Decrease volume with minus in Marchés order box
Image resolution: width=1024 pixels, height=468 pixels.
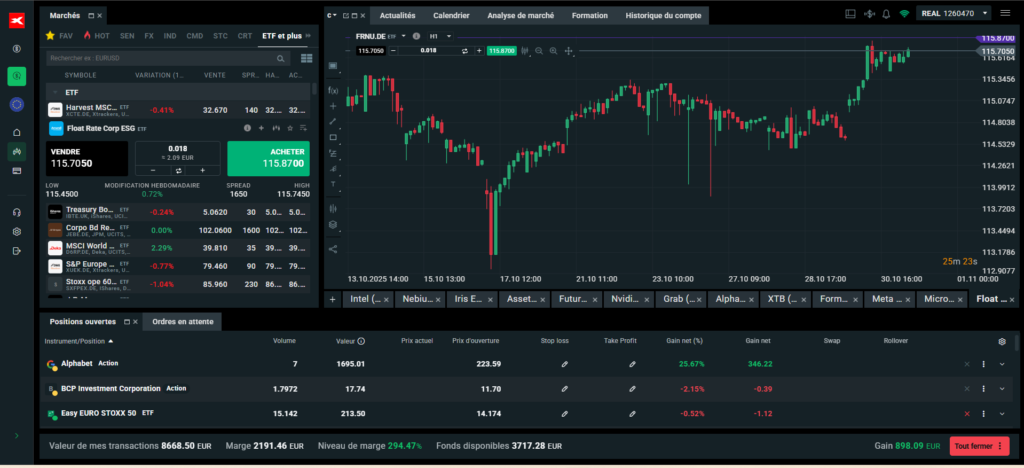(152, 170)
